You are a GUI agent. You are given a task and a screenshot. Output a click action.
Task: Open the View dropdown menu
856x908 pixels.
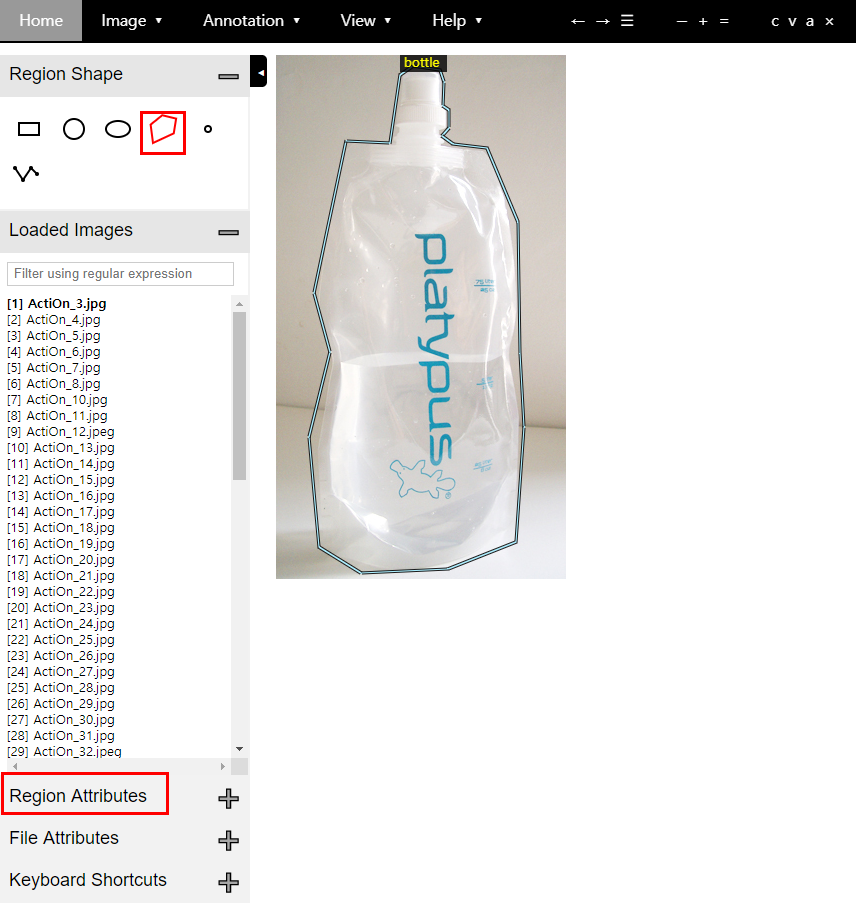click(365, 21)
